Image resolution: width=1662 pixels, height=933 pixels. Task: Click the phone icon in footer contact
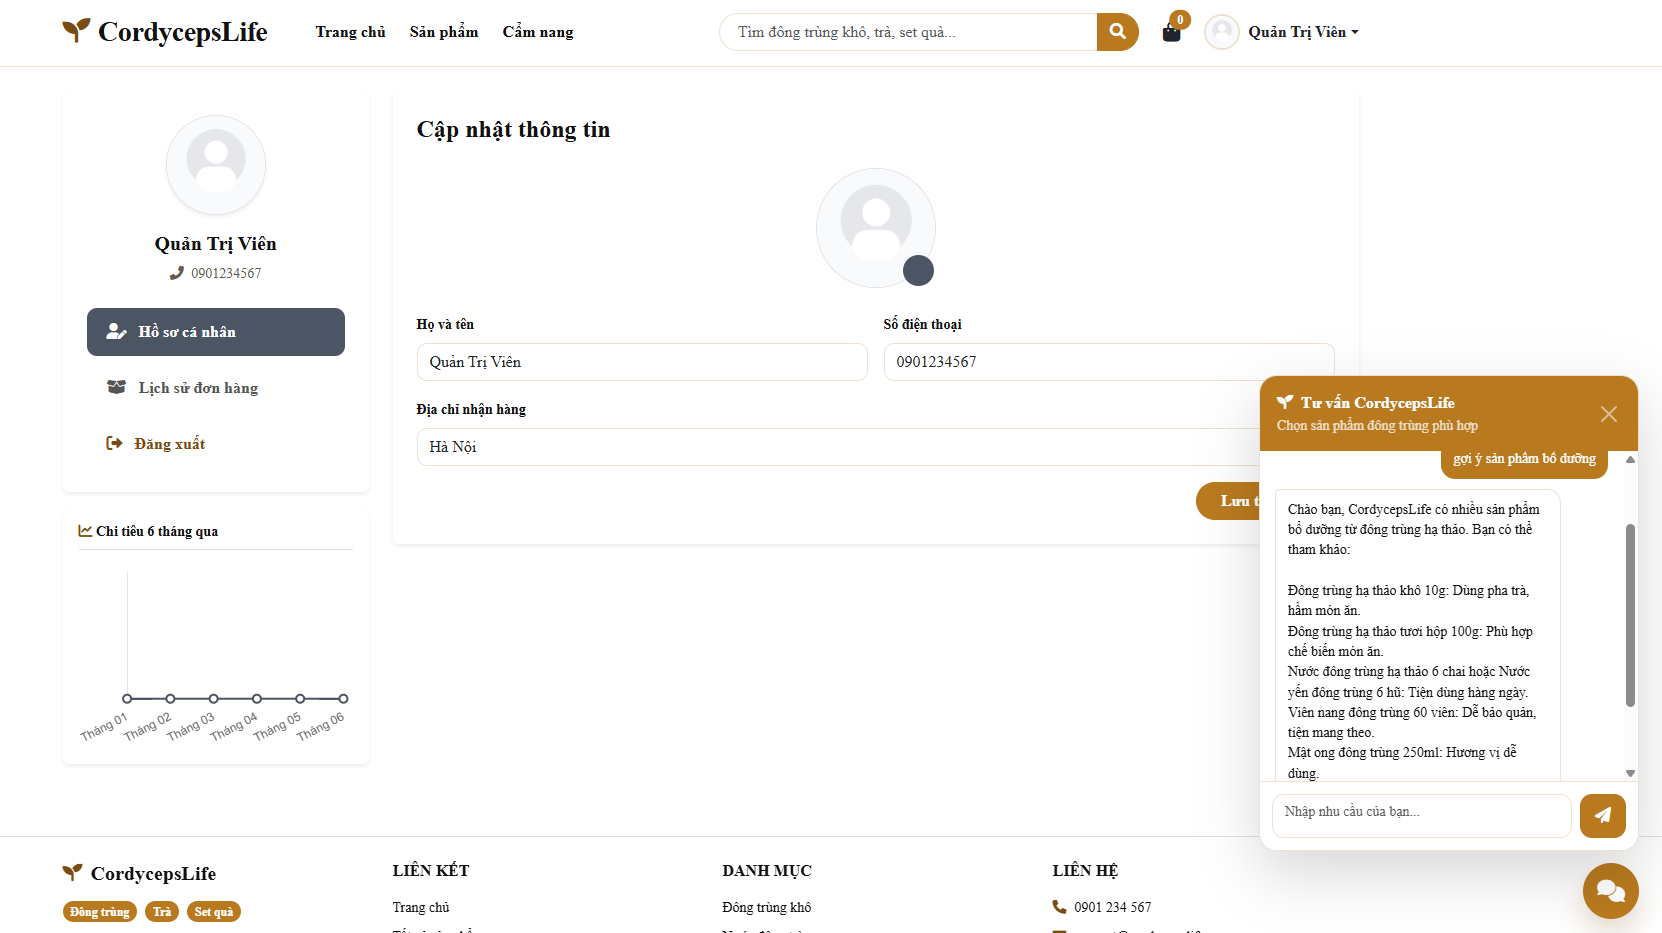(1059, 907)
